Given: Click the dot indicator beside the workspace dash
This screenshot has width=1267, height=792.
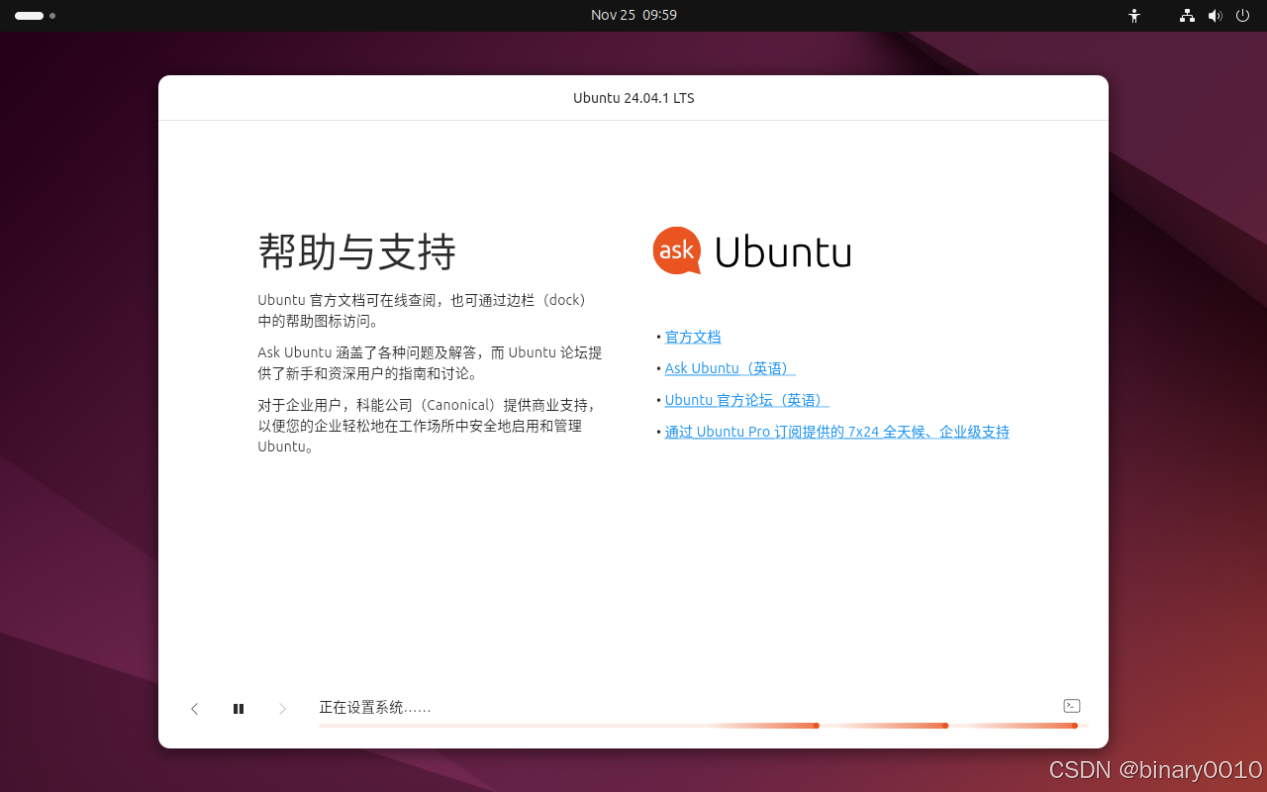Looking at the screenshot, I should [x=51, y=16].
